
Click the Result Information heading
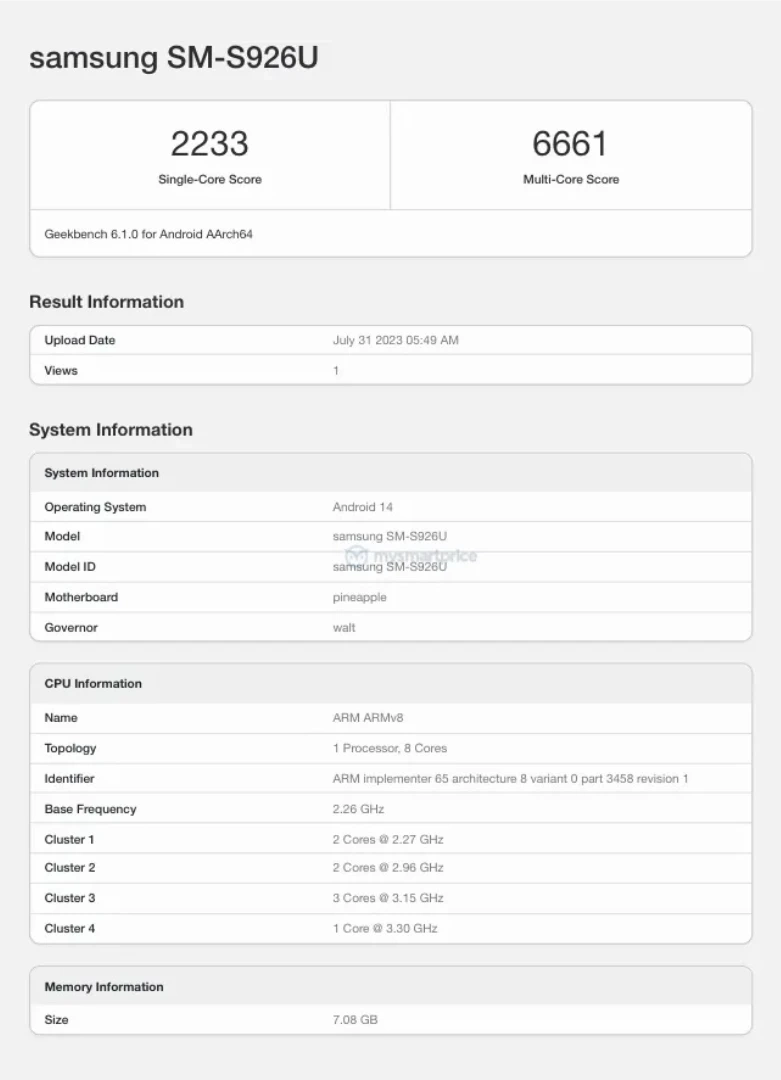pos(106,302)
